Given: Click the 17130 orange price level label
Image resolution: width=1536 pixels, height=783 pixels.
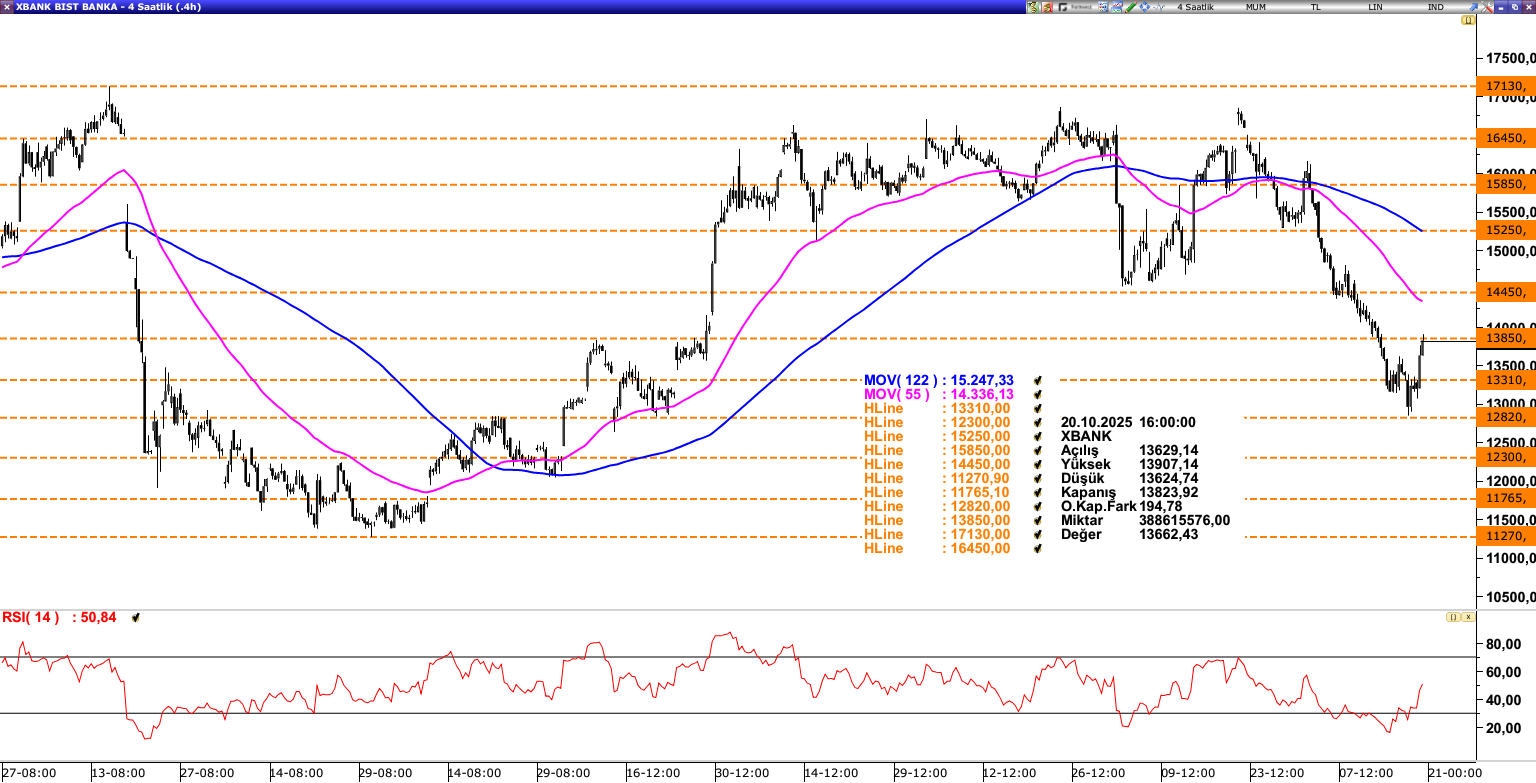Looking at the screenshot, I should click(1505, 87).
